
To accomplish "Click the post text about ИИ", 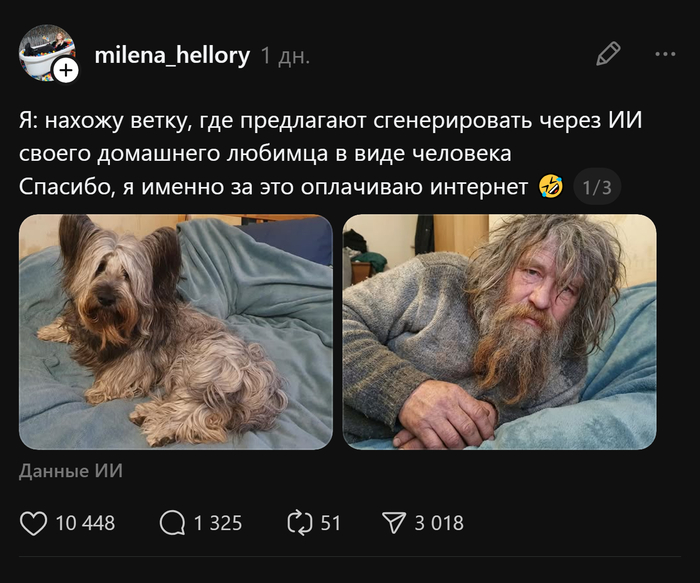I will [330, 154].
